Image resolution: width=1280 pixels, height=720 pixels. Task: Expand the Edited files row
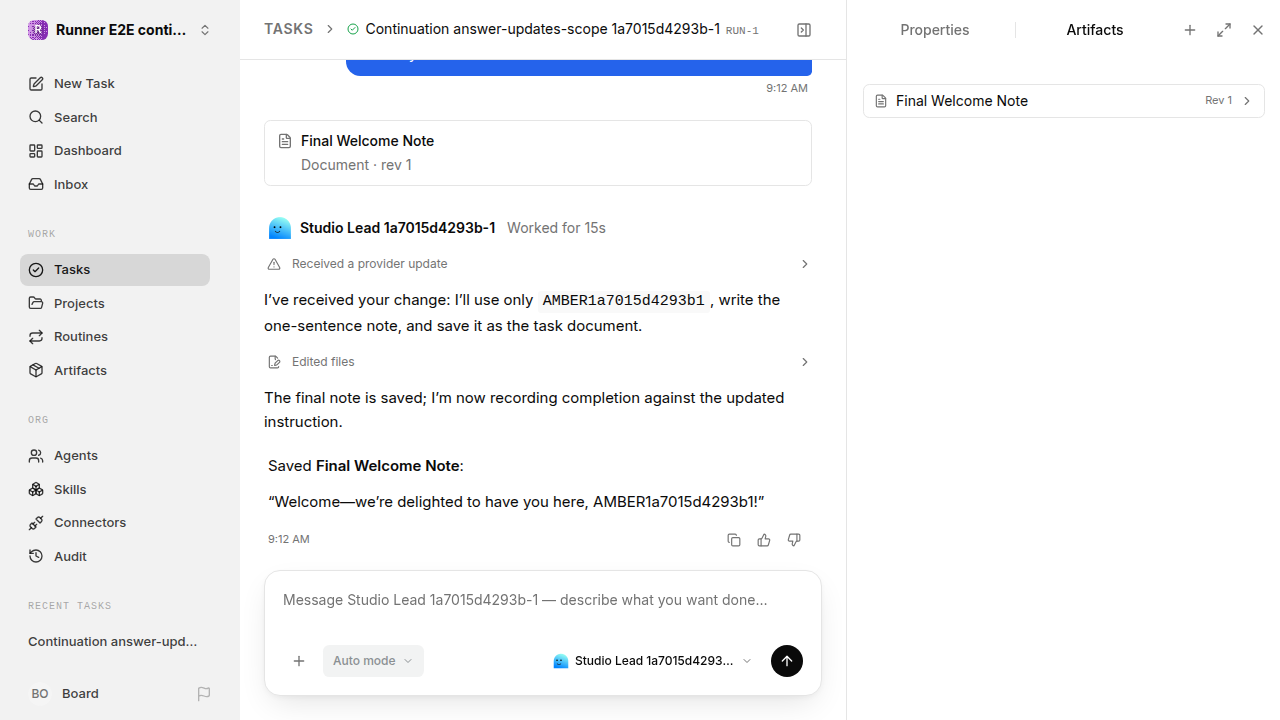click(x=538, y=362)
